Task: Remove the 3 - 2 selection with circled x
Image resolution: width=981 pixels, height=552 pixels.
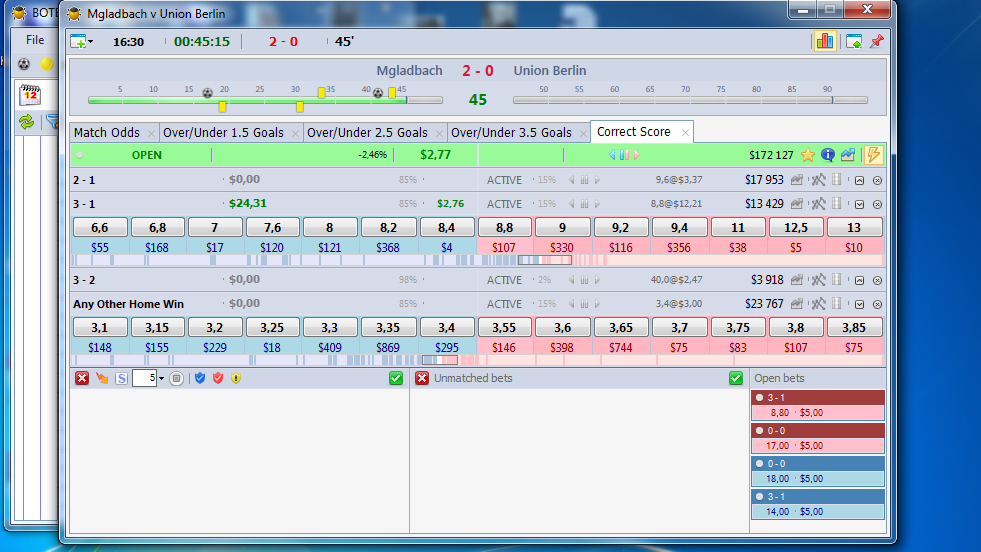Action: [877, 280]
